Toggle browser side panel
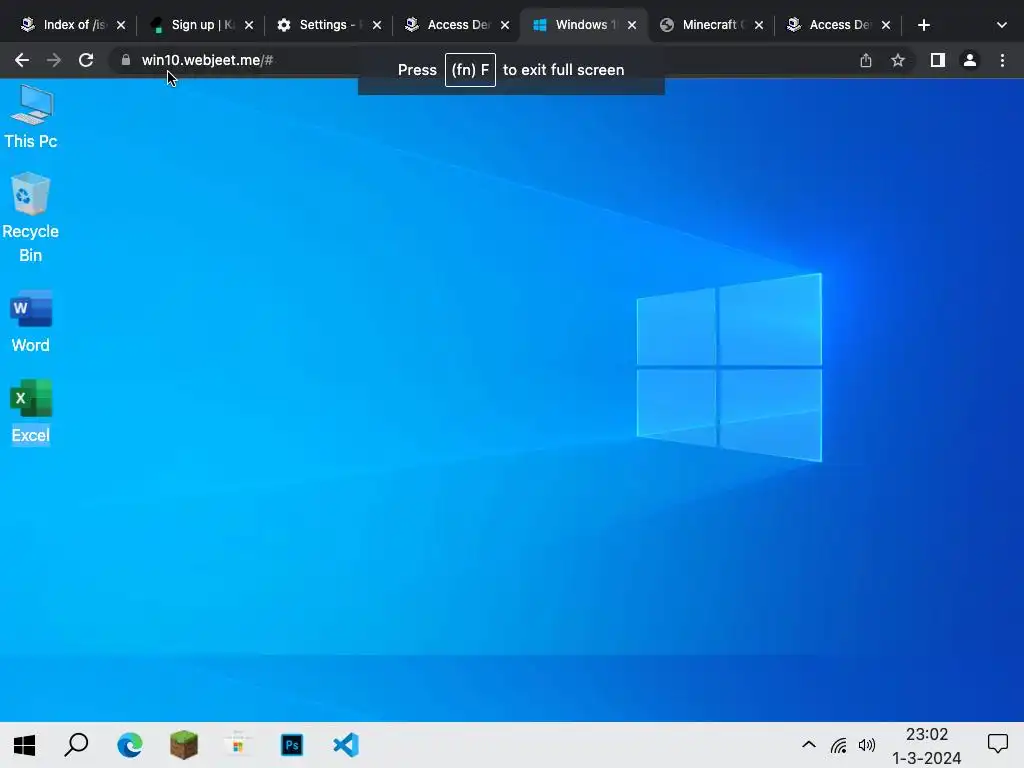This screenshot has height=768, width=1024. pyautogui.click(x=938, y=60)
